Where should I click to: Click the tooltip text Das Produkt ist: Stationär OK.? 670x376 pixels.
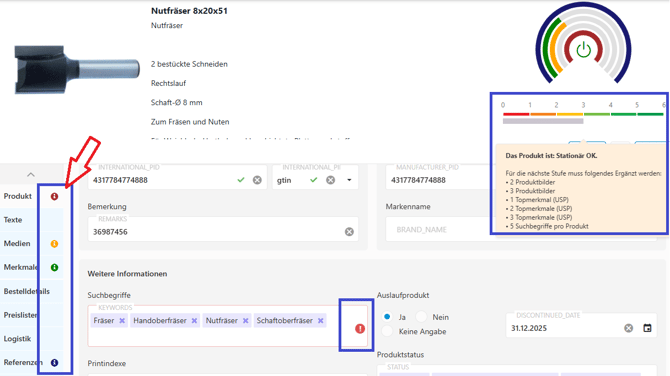point(551,156)
